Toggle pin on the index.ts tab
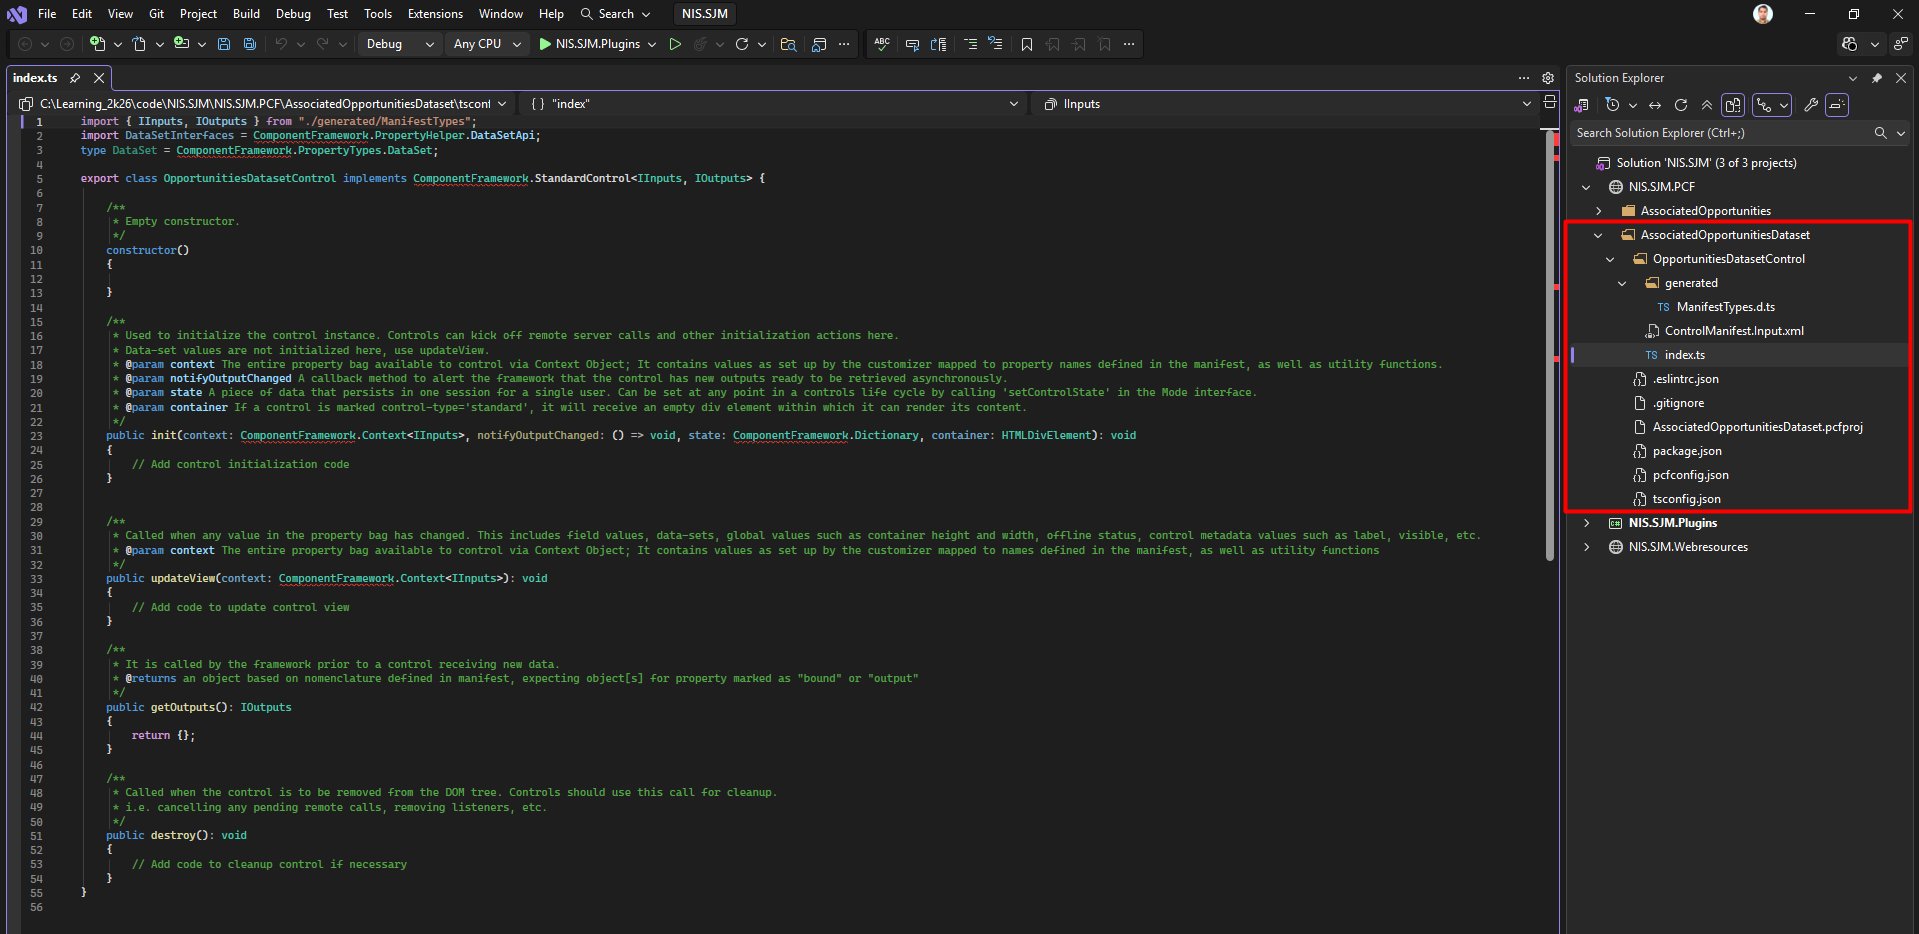This screenshot has height=934, width=1919. pyautogui.click(x=75, y=78)
